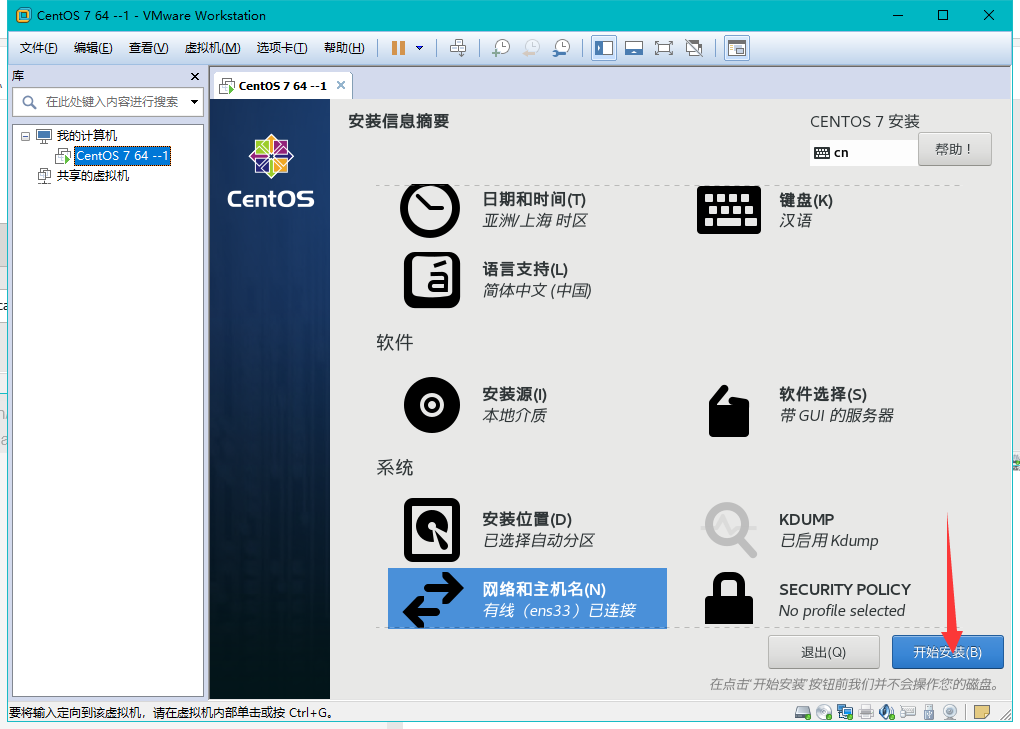Click the 帮助! help button

pos(954,150)
